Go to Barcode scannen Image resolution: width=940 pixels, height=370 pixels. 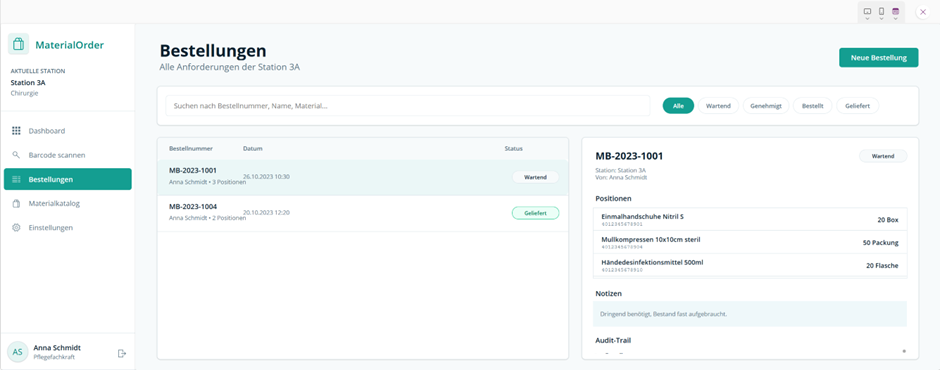click(x=68, y=155)
